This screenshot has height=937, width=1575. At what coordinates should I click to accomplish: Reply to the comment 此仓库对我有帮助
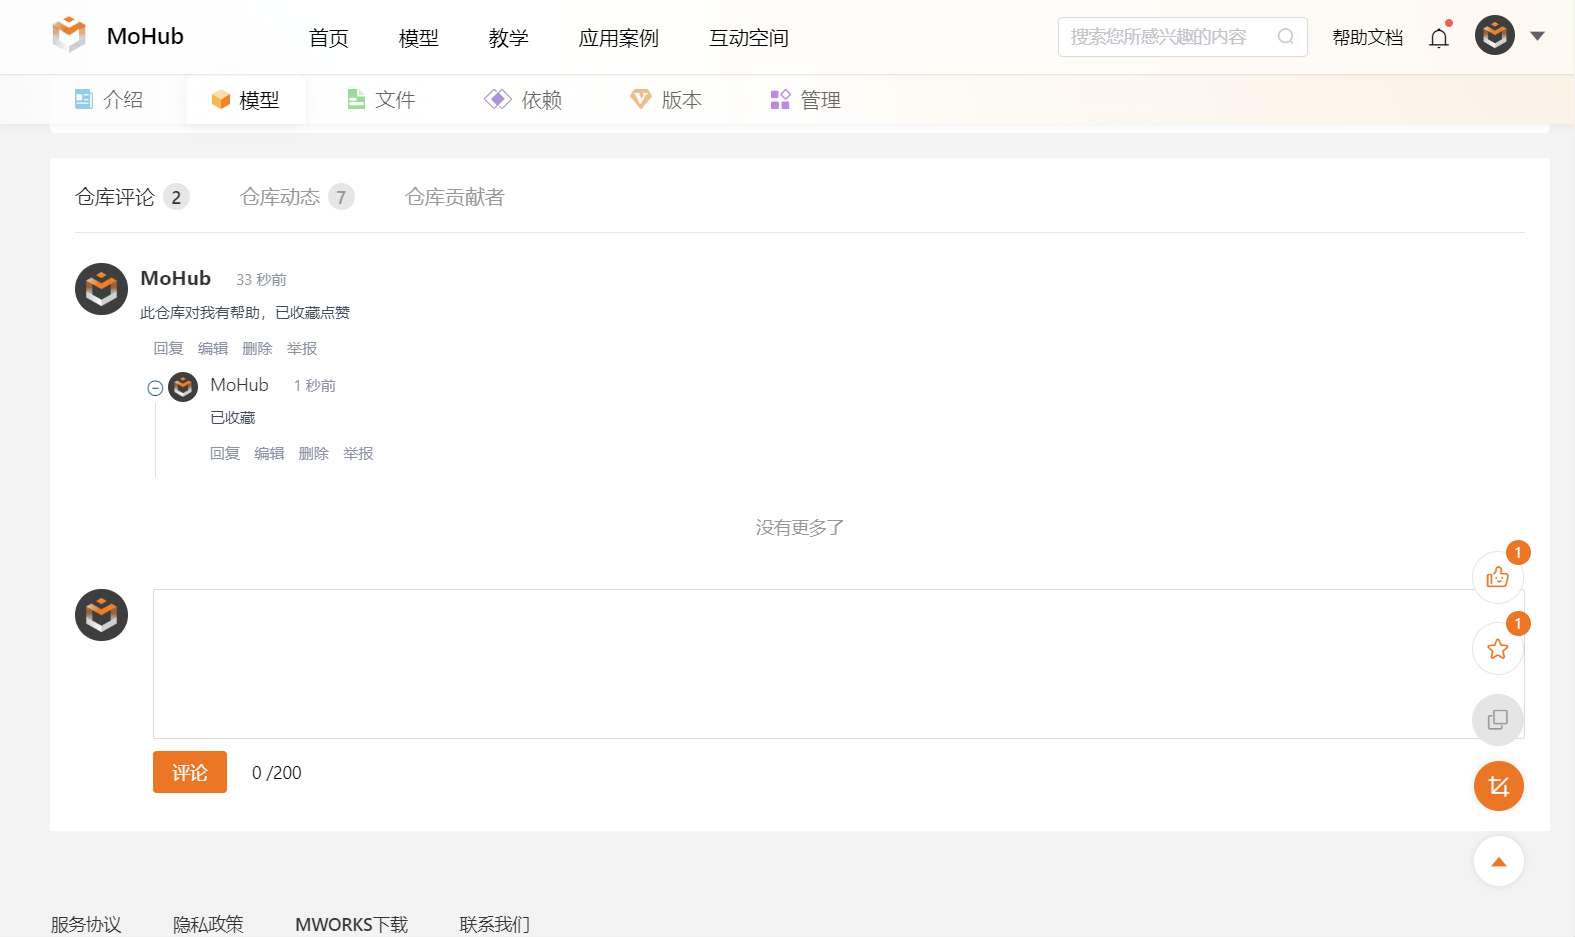(169, 348)
